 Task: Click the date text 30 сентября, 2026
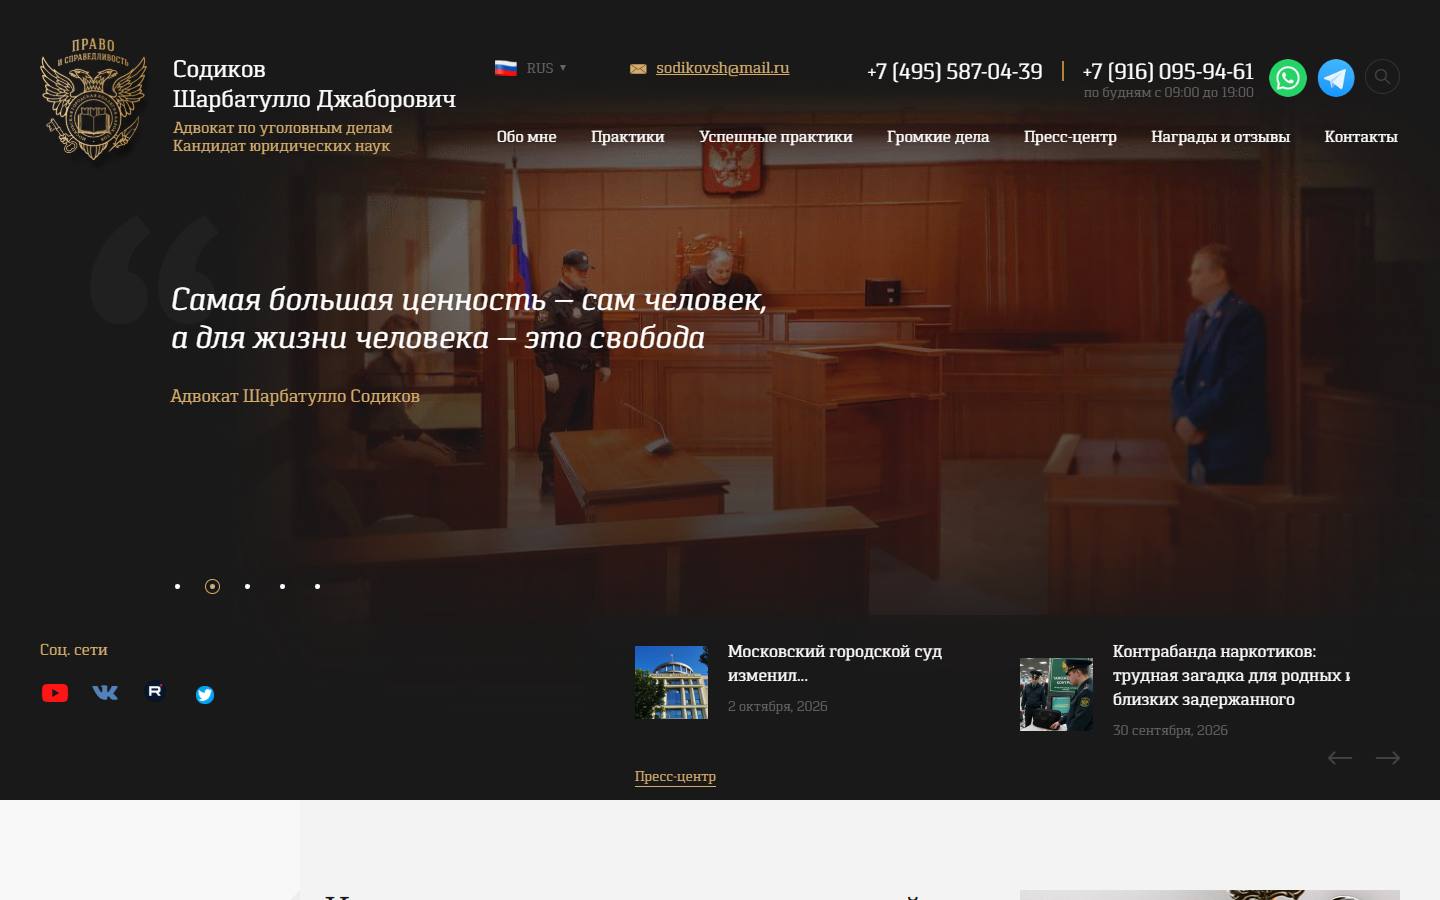1170,730
